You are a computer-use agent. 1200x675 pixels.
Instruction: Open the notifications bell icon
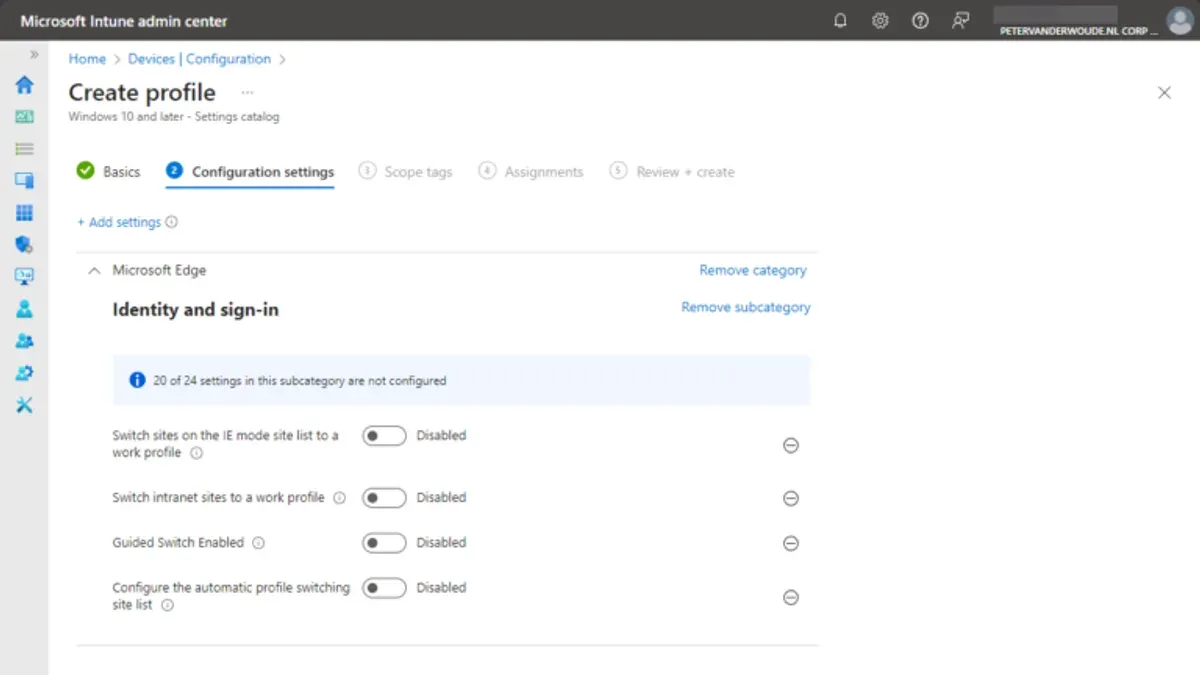(x=840, y=21)
